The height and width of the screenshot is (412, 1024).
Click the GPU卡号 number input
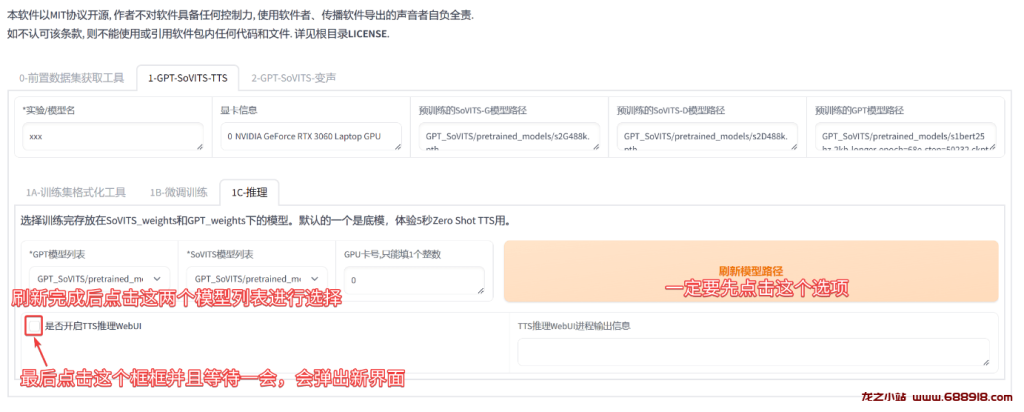[x=414, y=280]
